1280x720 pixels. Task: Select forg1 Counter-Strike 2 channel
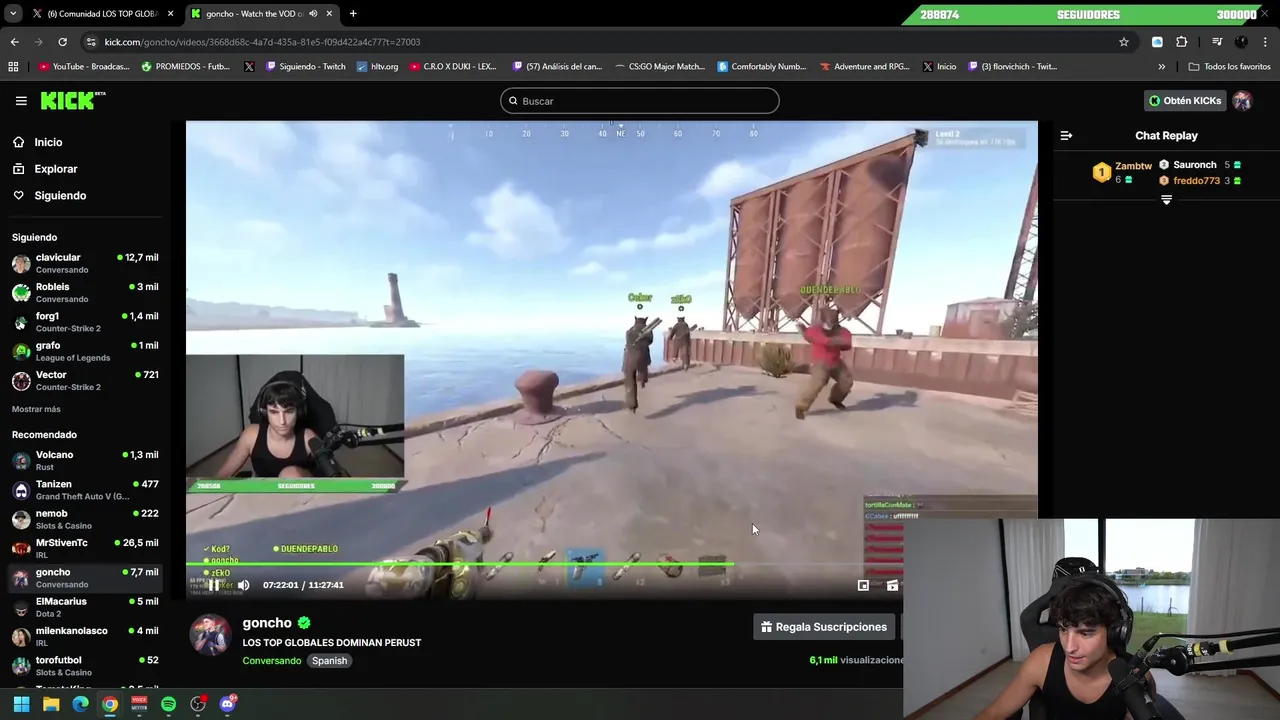click(x=85, y=322)
